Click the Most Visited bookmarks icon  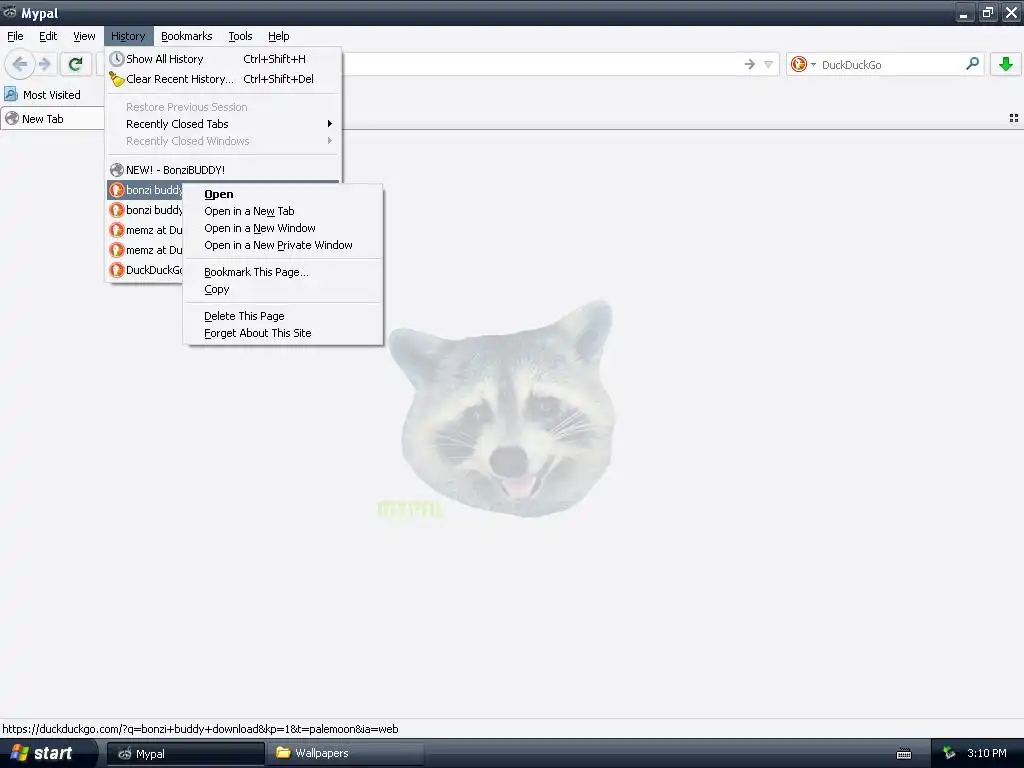coord(10,94)
